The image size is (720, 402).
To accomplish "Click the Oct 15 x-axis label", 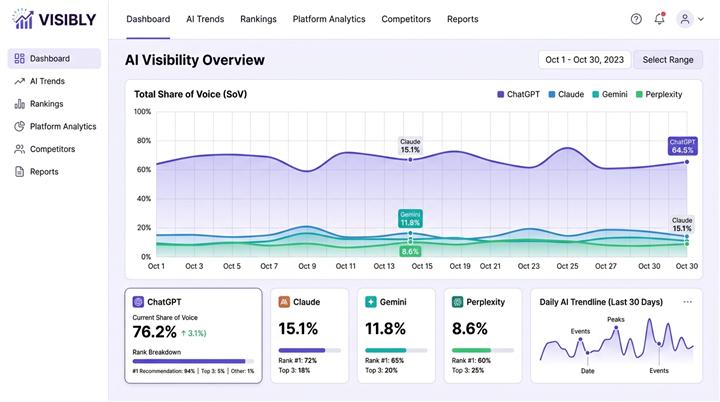I will 422,266.
